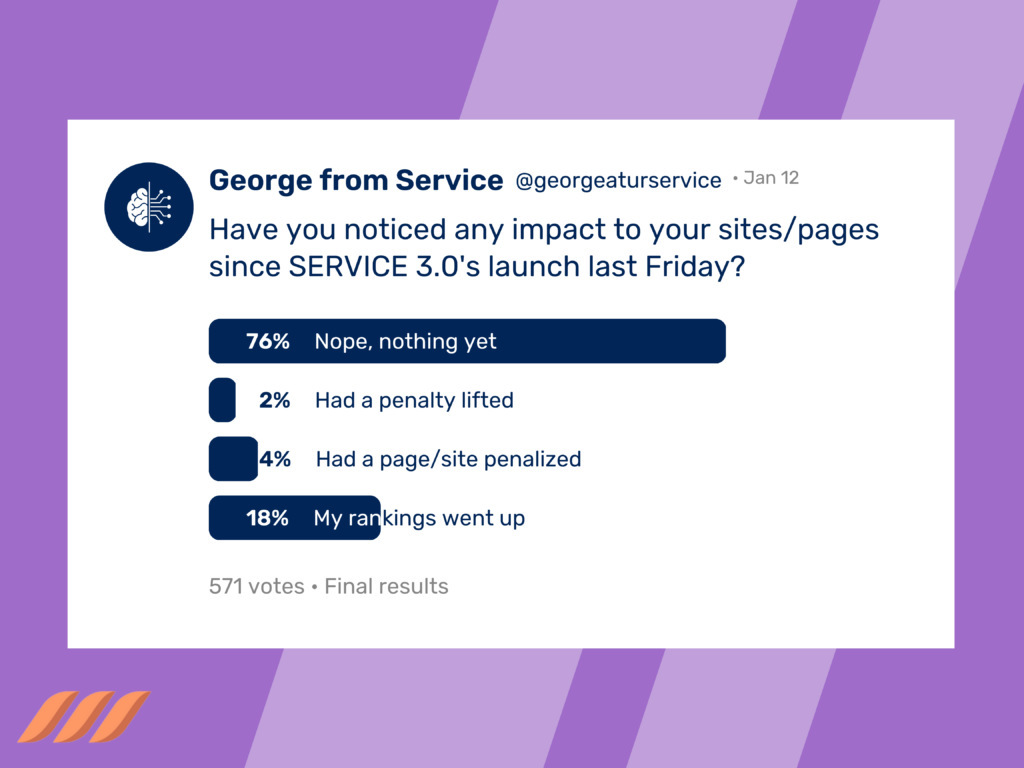The image size is (1024, 768).
Task: Click 'Had a page/site penalized' option text
Action: [x=448, y=459]
